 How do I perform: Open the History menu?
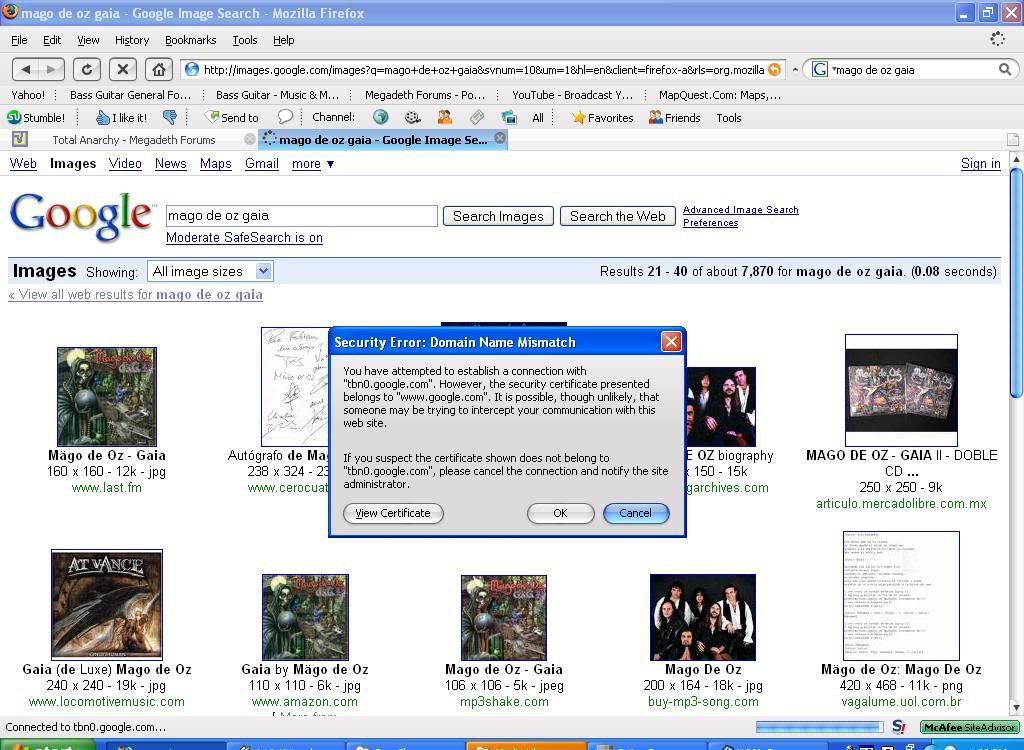pos(132,40)
